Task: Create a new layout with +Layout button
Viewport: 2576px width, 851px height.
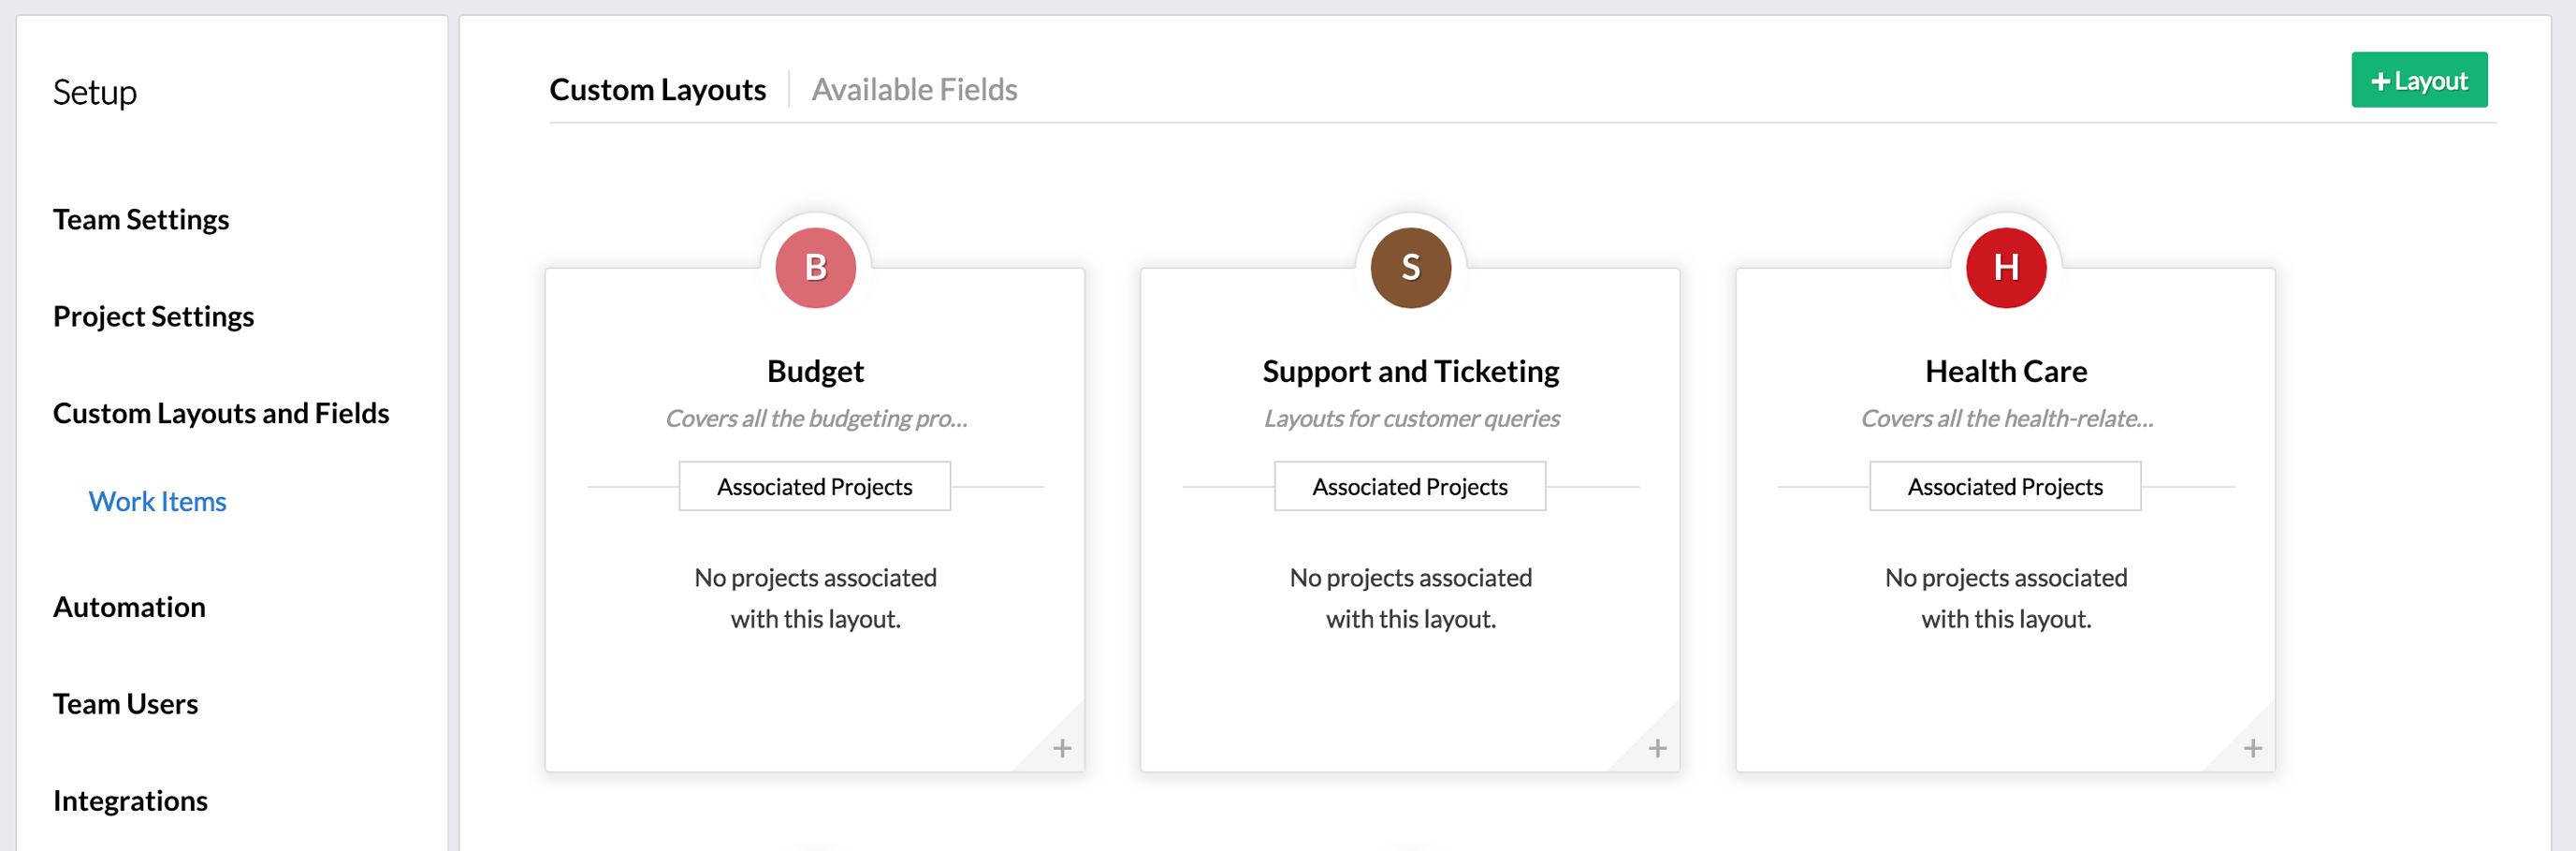Action: [x=2418, y=80]
